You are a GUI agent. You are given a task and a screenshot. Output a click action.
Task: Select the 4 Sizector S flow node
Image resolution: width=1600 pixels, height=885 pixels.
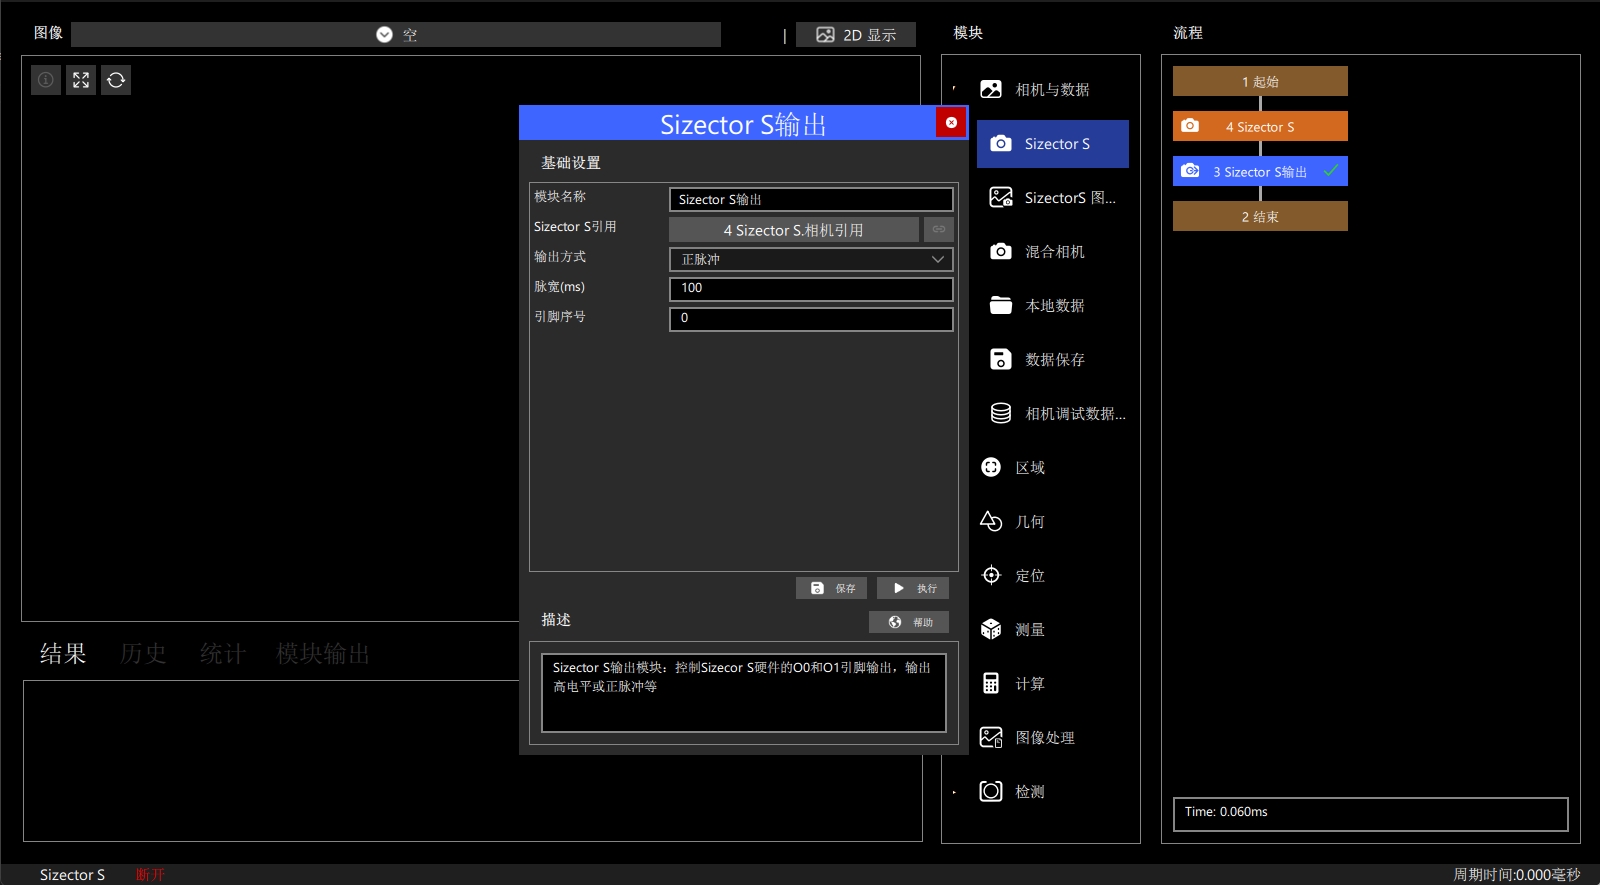coord(1260,126)
